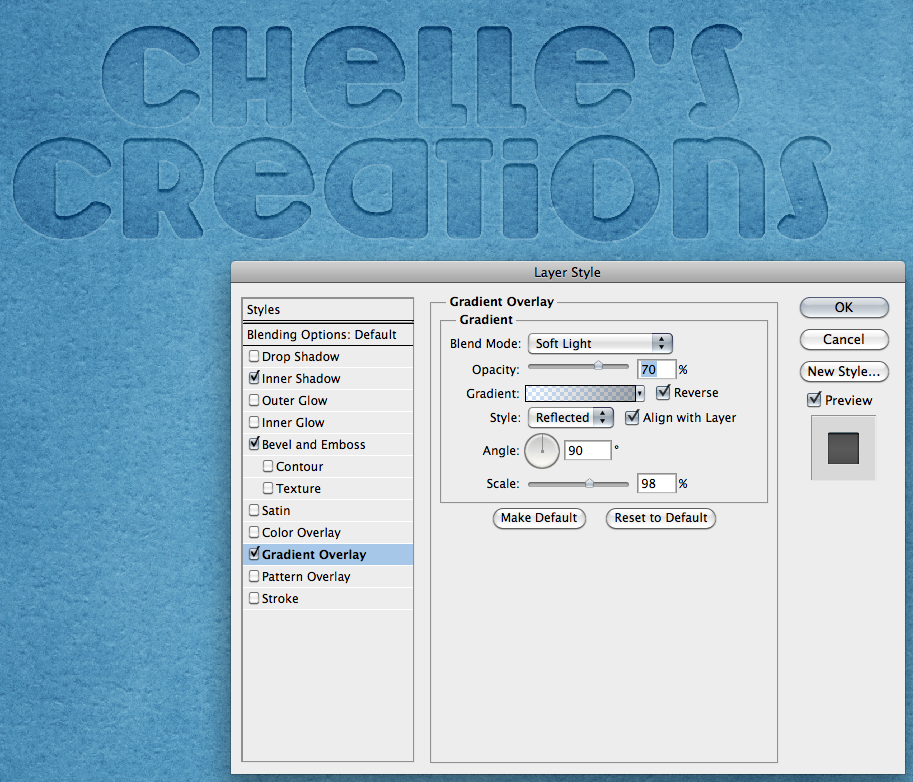This screenshot has width=913, height=782.
Task: Select the Satin label
Action: click(276, 511)
